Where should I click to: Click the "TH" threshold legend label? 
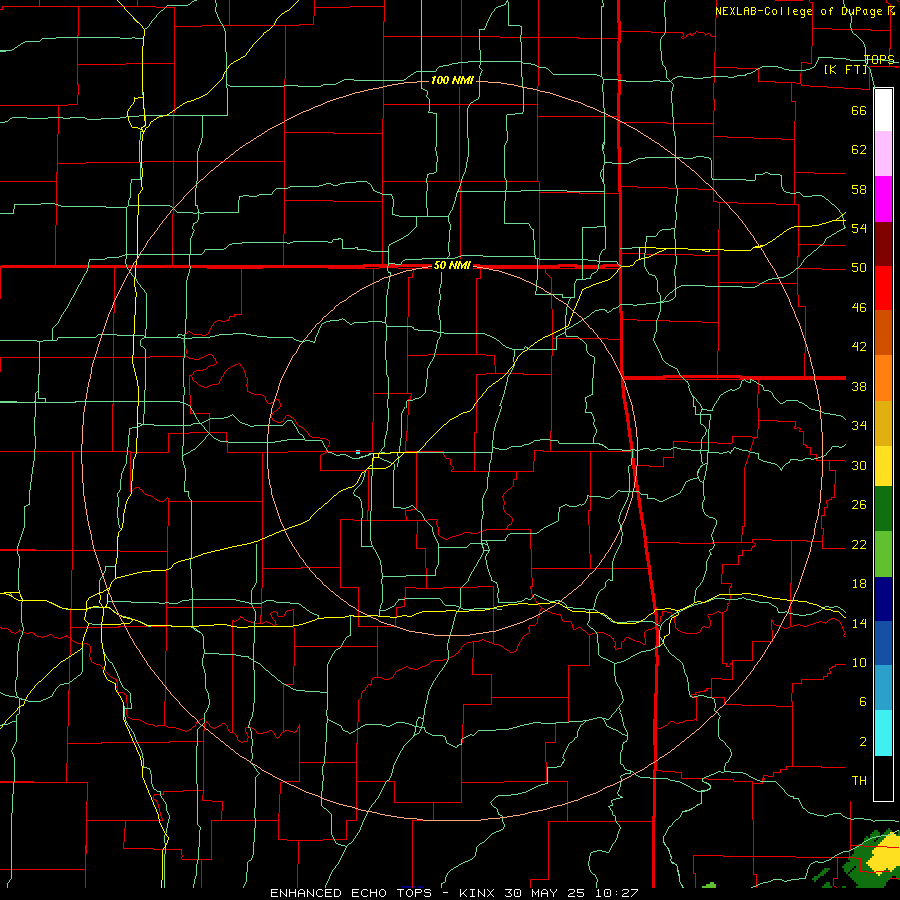859,781
